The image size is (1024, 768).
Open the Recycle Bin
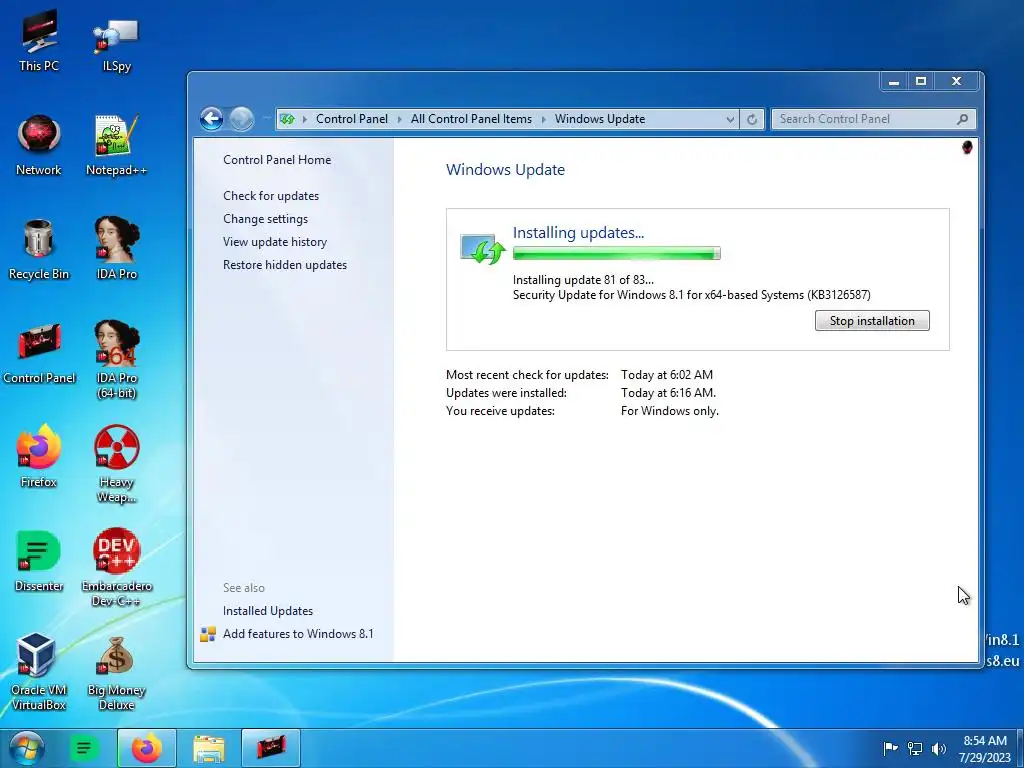click(x=39, y=249)
